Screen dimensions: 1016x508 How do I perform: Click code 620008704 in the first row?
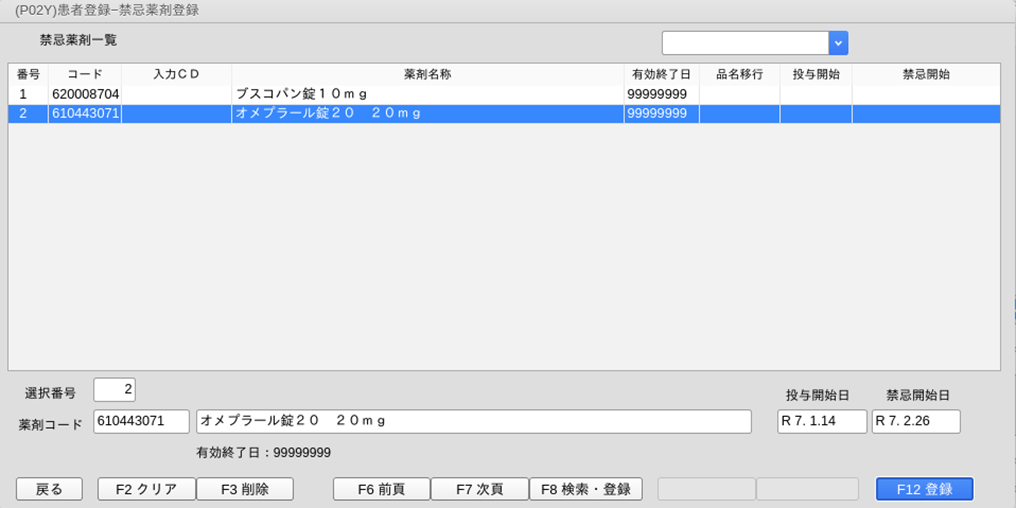84,93
